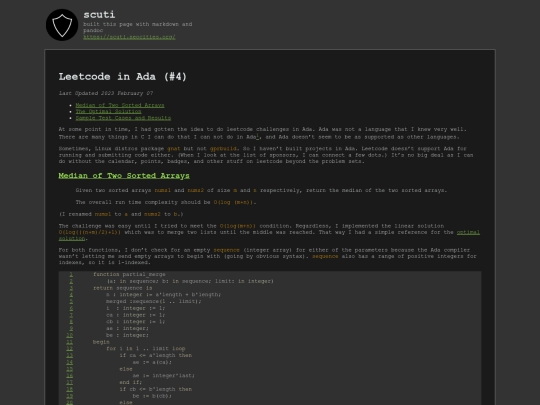This screenshot has height=405, width=540.
Task: Click code line number 5
Action: coord(71,301)
